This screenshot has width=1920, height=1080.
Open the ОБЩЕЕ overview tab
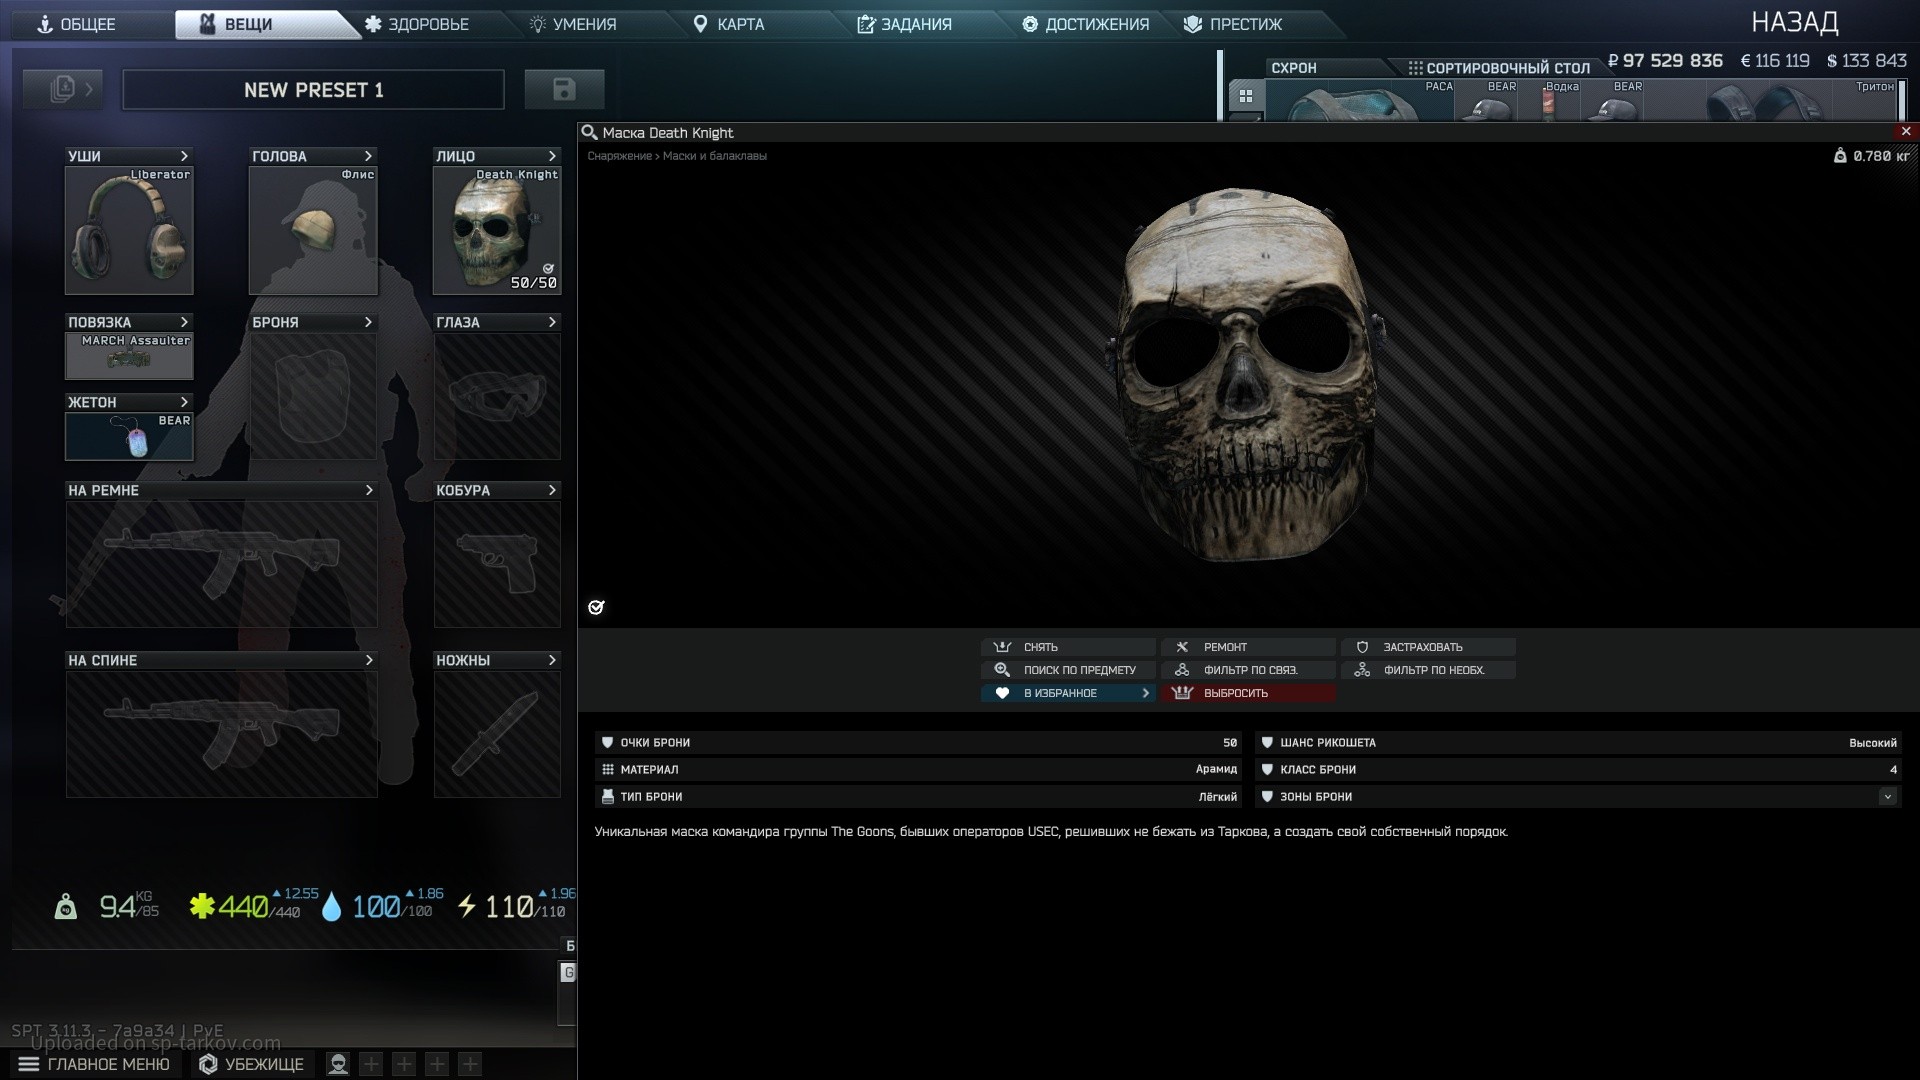click(x=76, y=24)
